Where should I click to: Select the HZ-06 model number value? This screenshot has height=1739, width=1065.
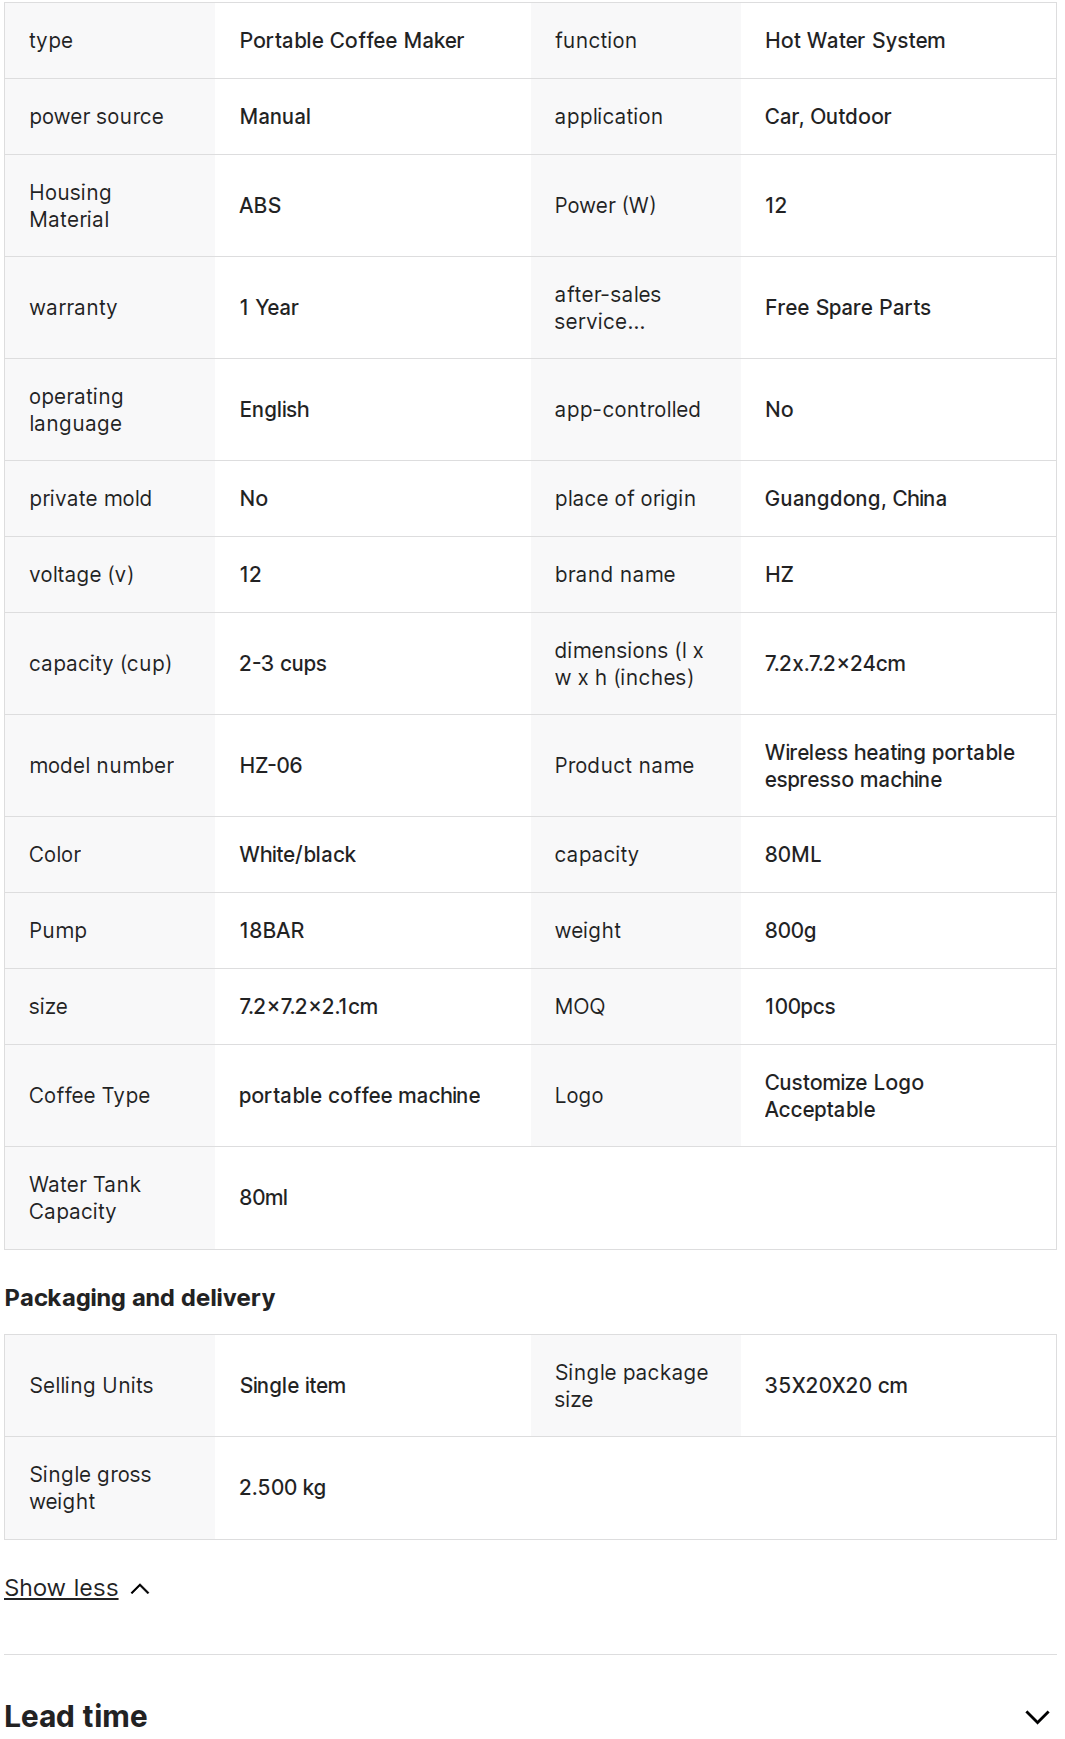click(270, 766)
